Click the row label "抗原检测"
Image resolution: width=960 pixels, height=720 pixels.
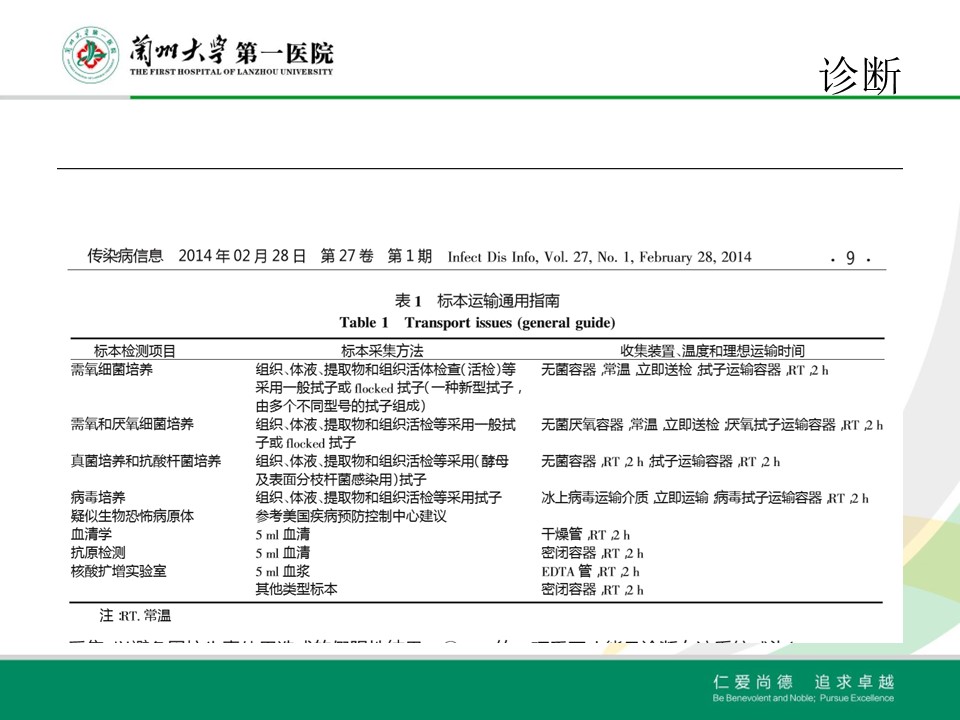pos(98,553)
